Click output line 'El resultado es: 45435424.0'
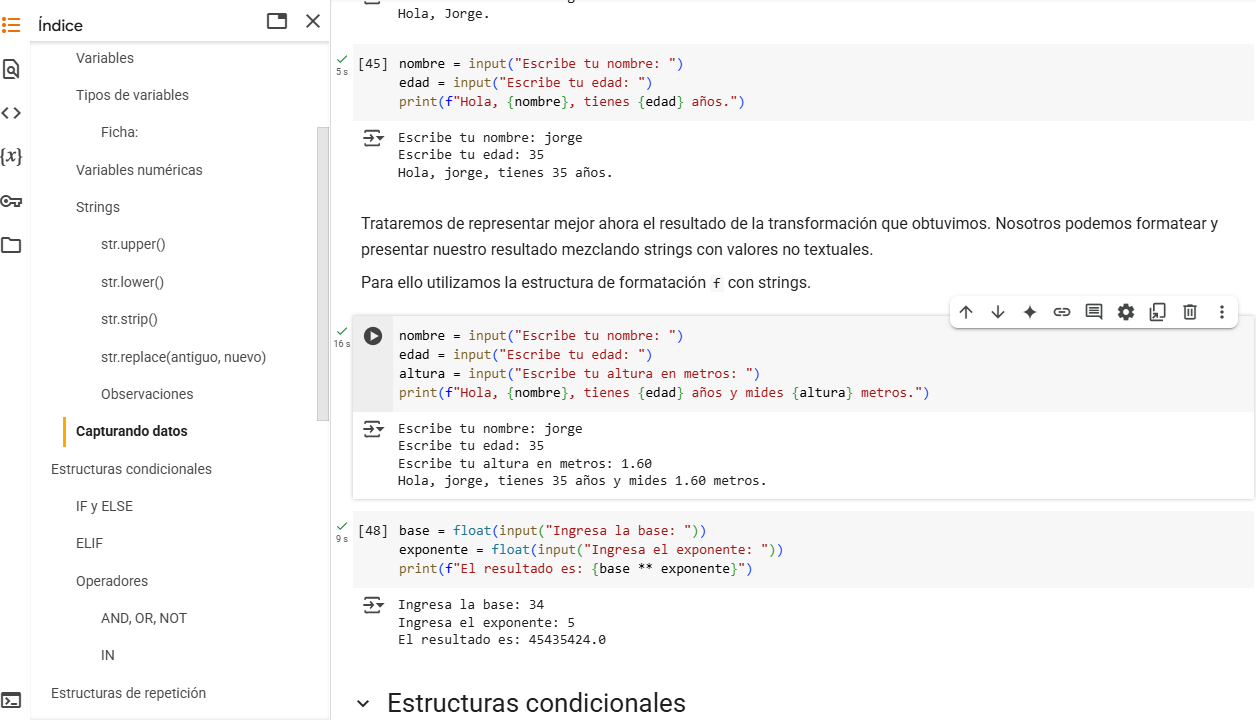This screenshot has height=720, width=1256. [x=502, y=640]
